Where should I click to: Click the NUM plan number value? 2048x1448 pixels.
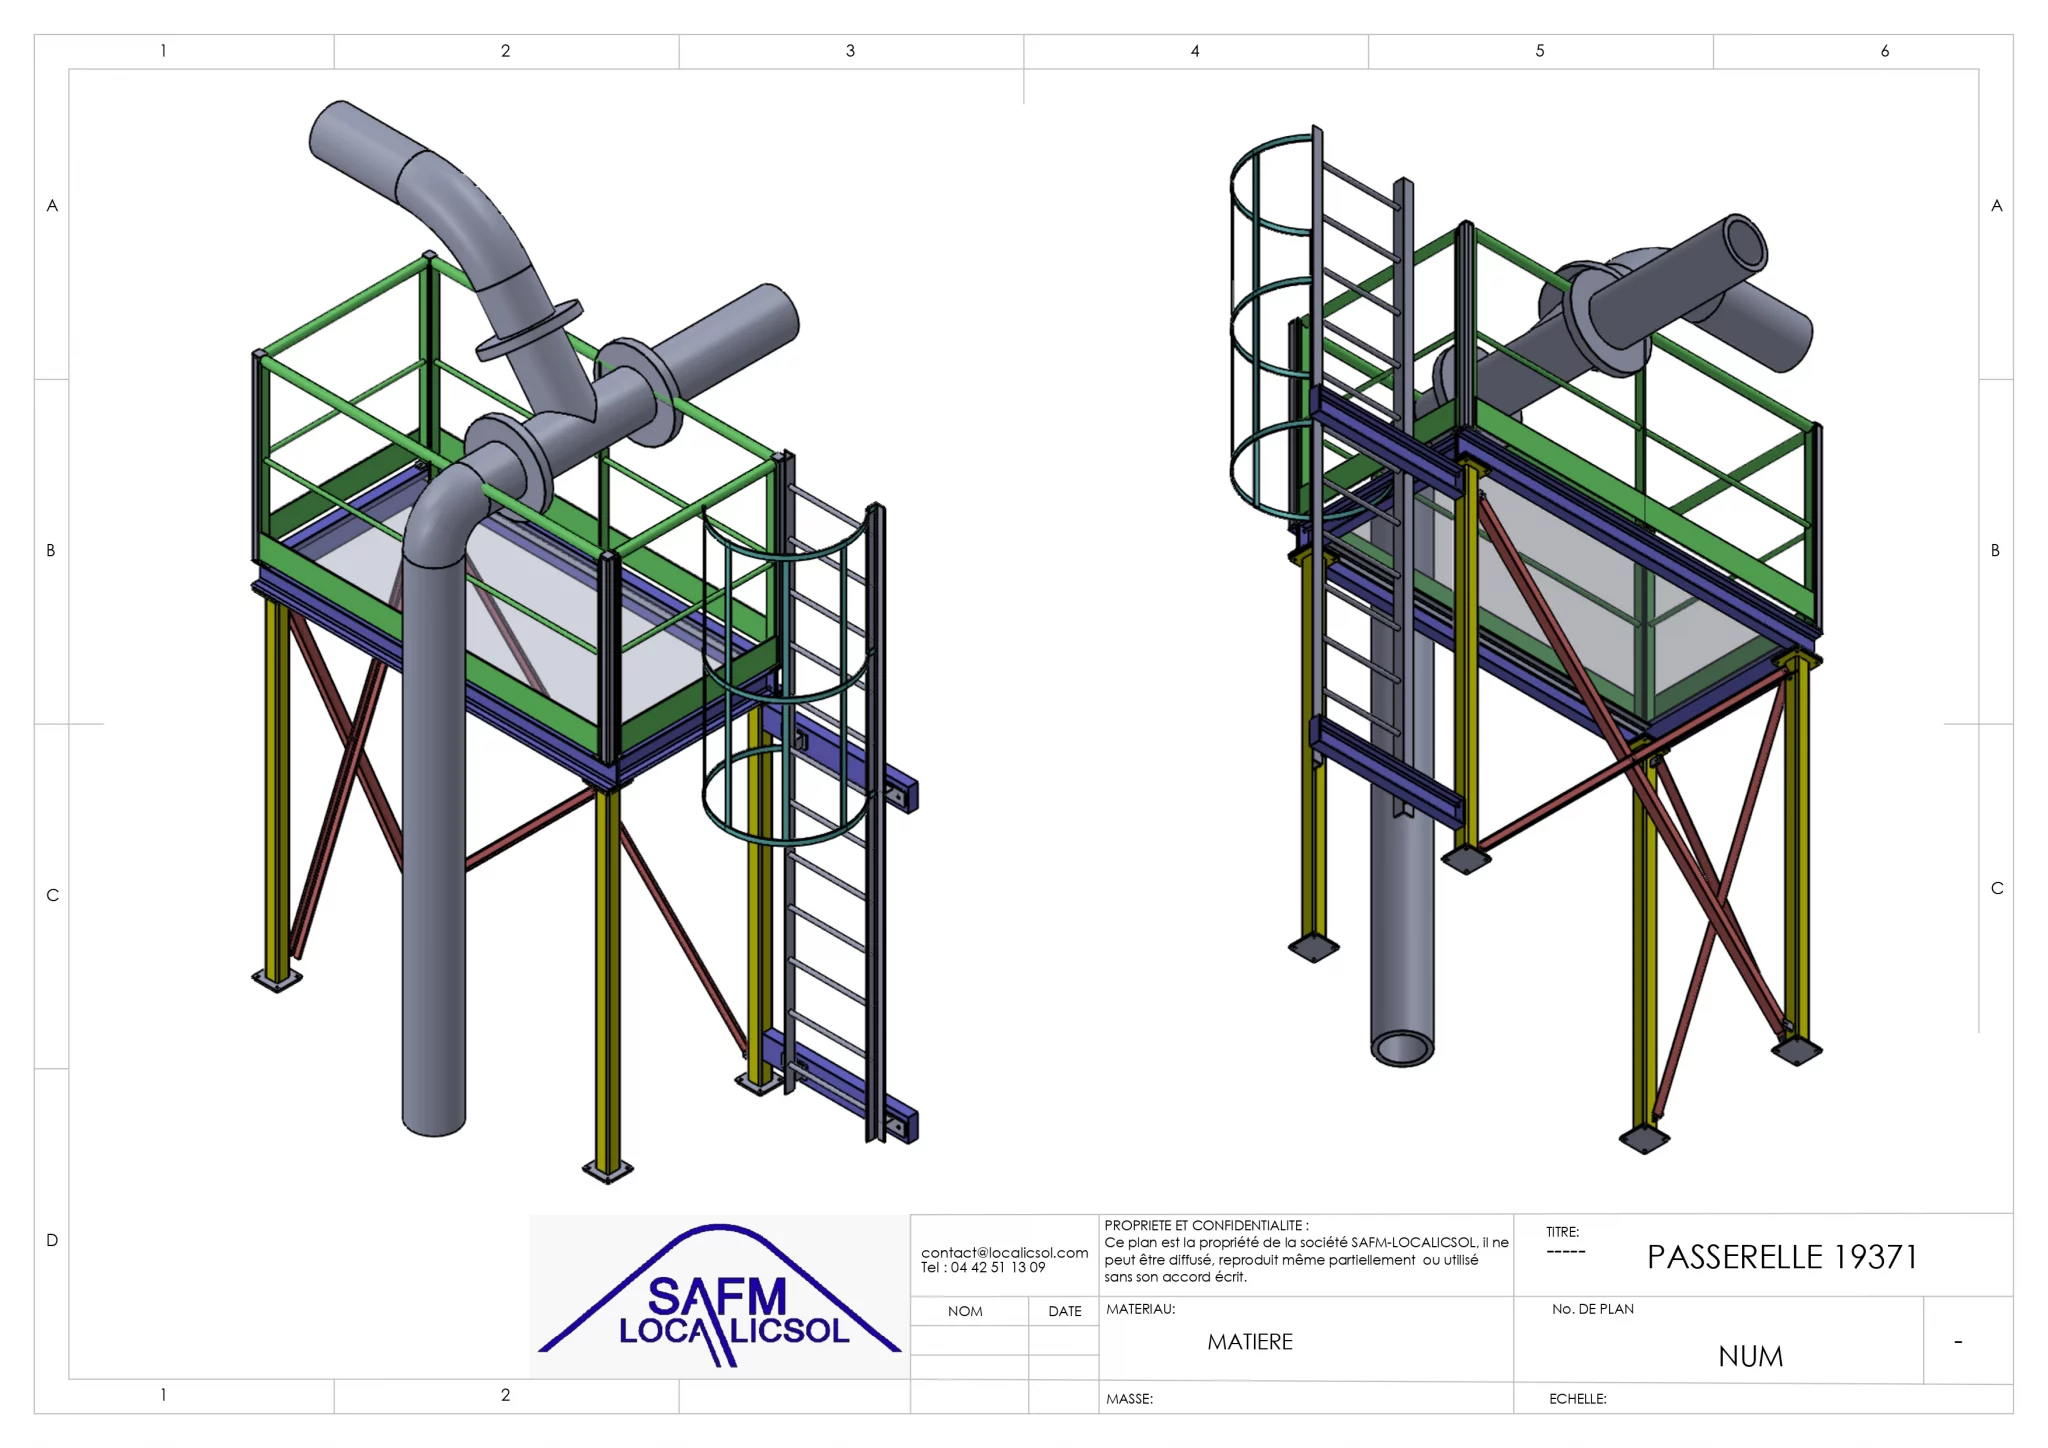point(1750,1356)
